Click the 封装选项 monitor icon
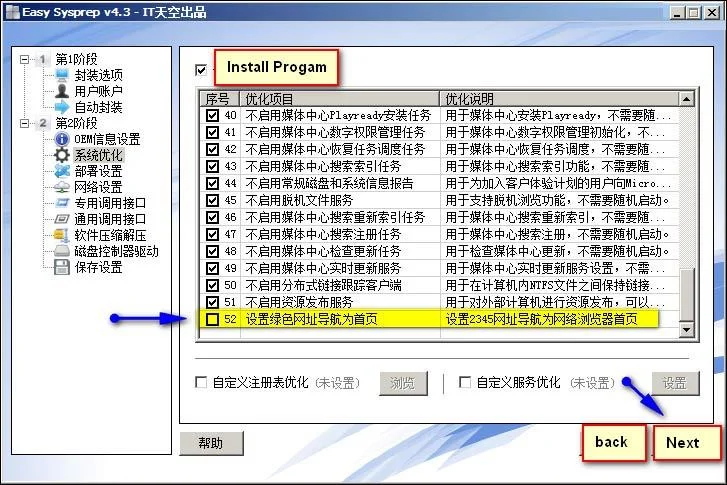 (62, 75)
